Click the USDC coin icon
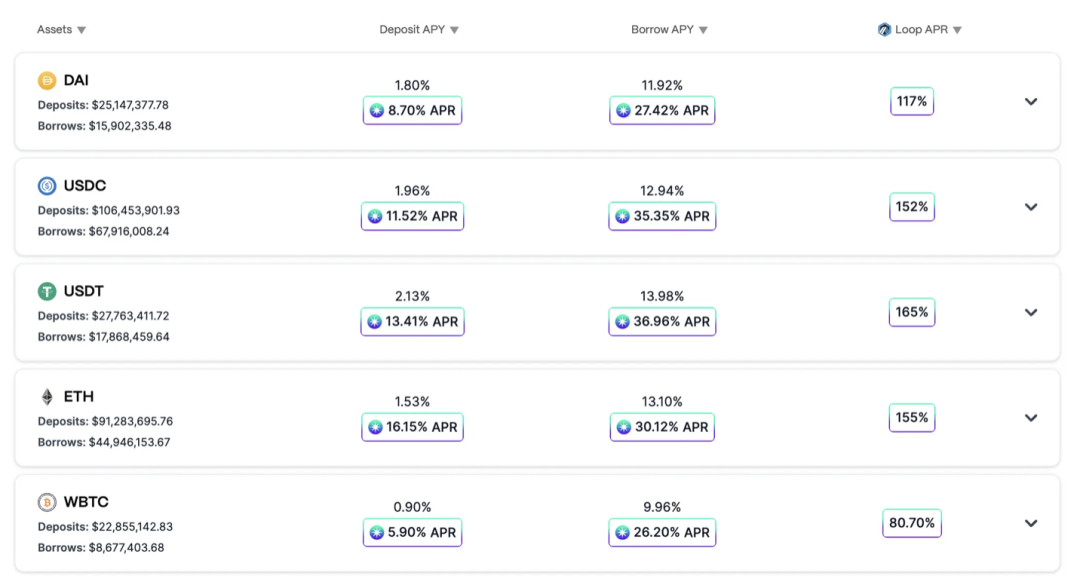 (47, 186)
